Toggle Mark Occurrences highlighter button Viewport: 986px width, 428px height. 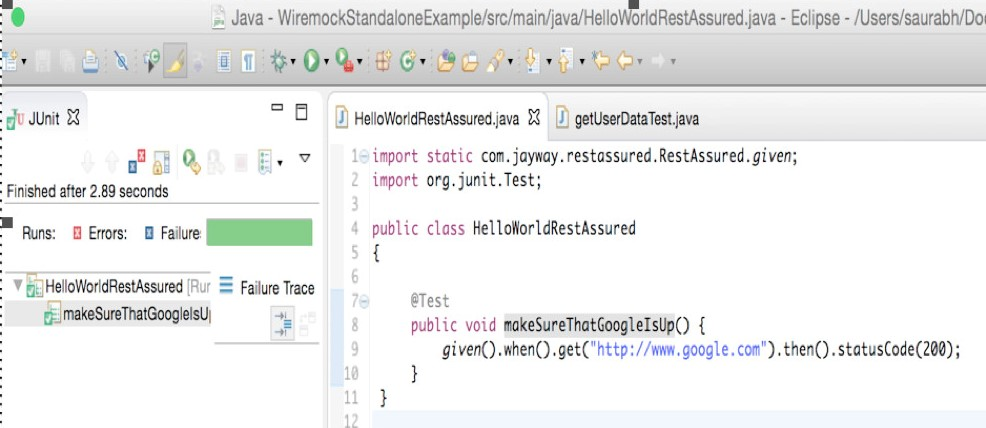click(175, 60)
